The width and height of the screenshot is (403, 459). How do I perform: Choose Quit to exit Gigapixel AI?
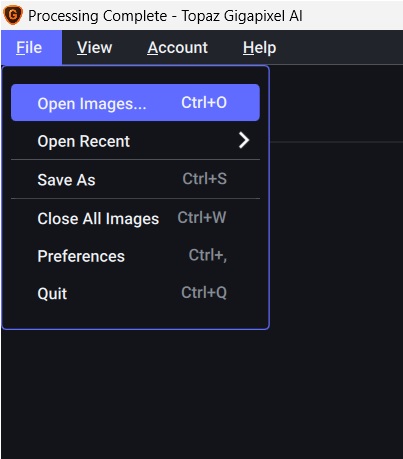pos(135,293)
